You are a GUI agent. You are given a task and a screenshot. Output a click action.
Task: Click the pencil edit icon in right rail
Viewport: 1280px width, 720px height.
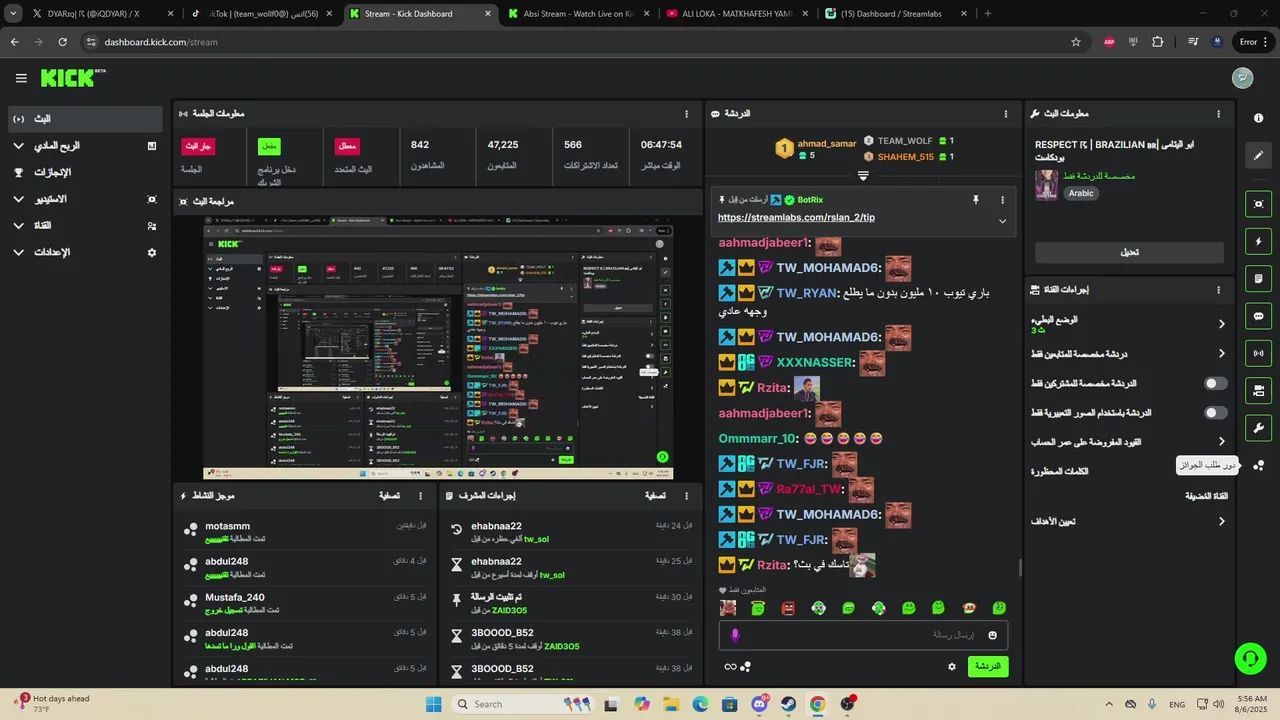tap(1258, 155)
